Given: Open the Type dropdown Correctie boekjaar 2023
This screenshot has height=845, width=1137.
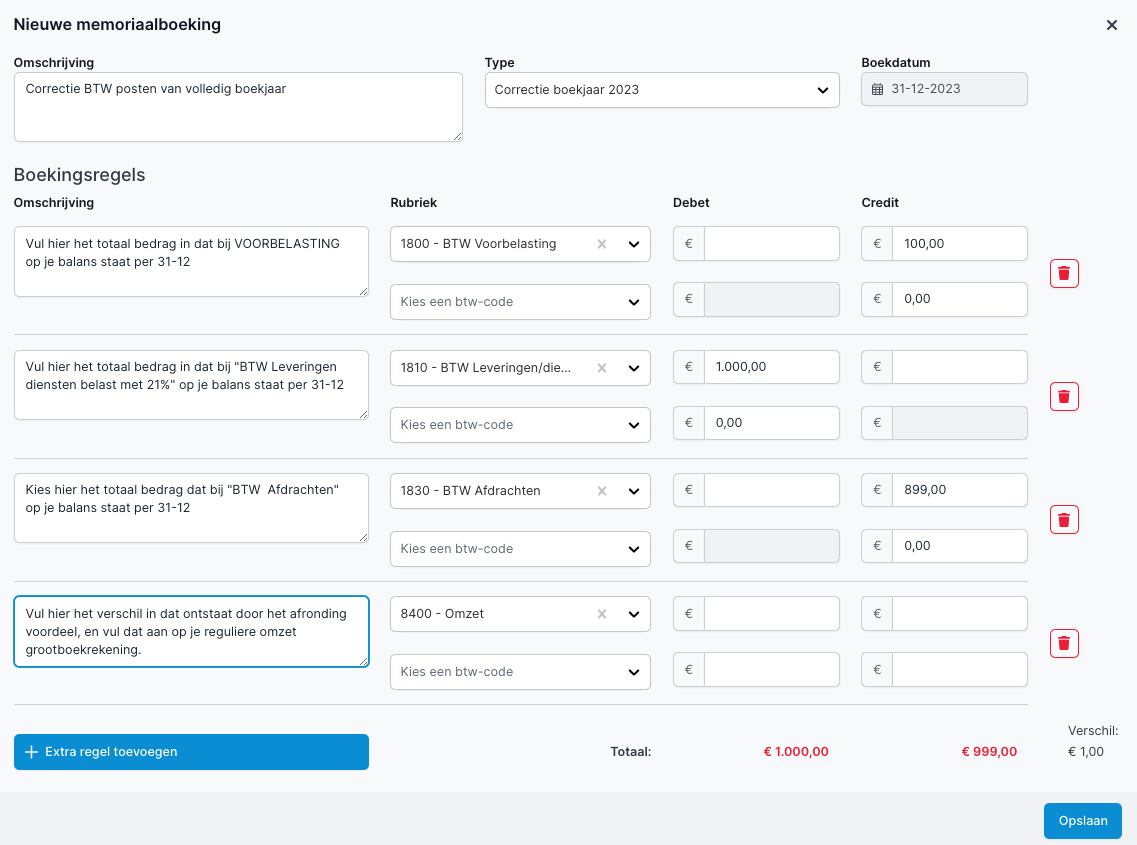Looking at the screenshot, I should click(x=661, y=90).
